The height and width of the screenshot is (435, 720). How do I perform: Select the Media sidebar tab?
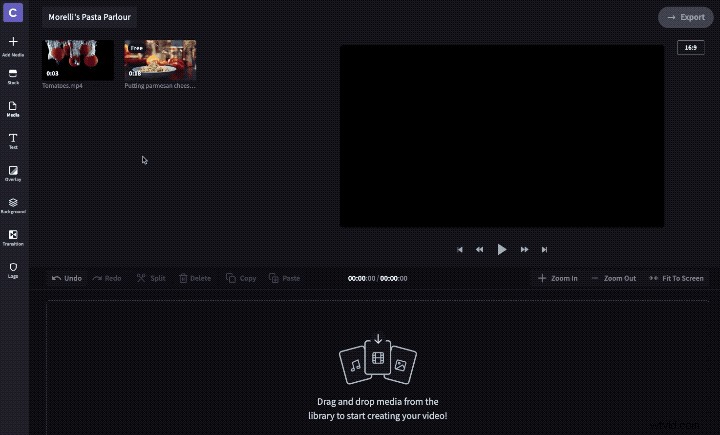[x=13, y=109]
